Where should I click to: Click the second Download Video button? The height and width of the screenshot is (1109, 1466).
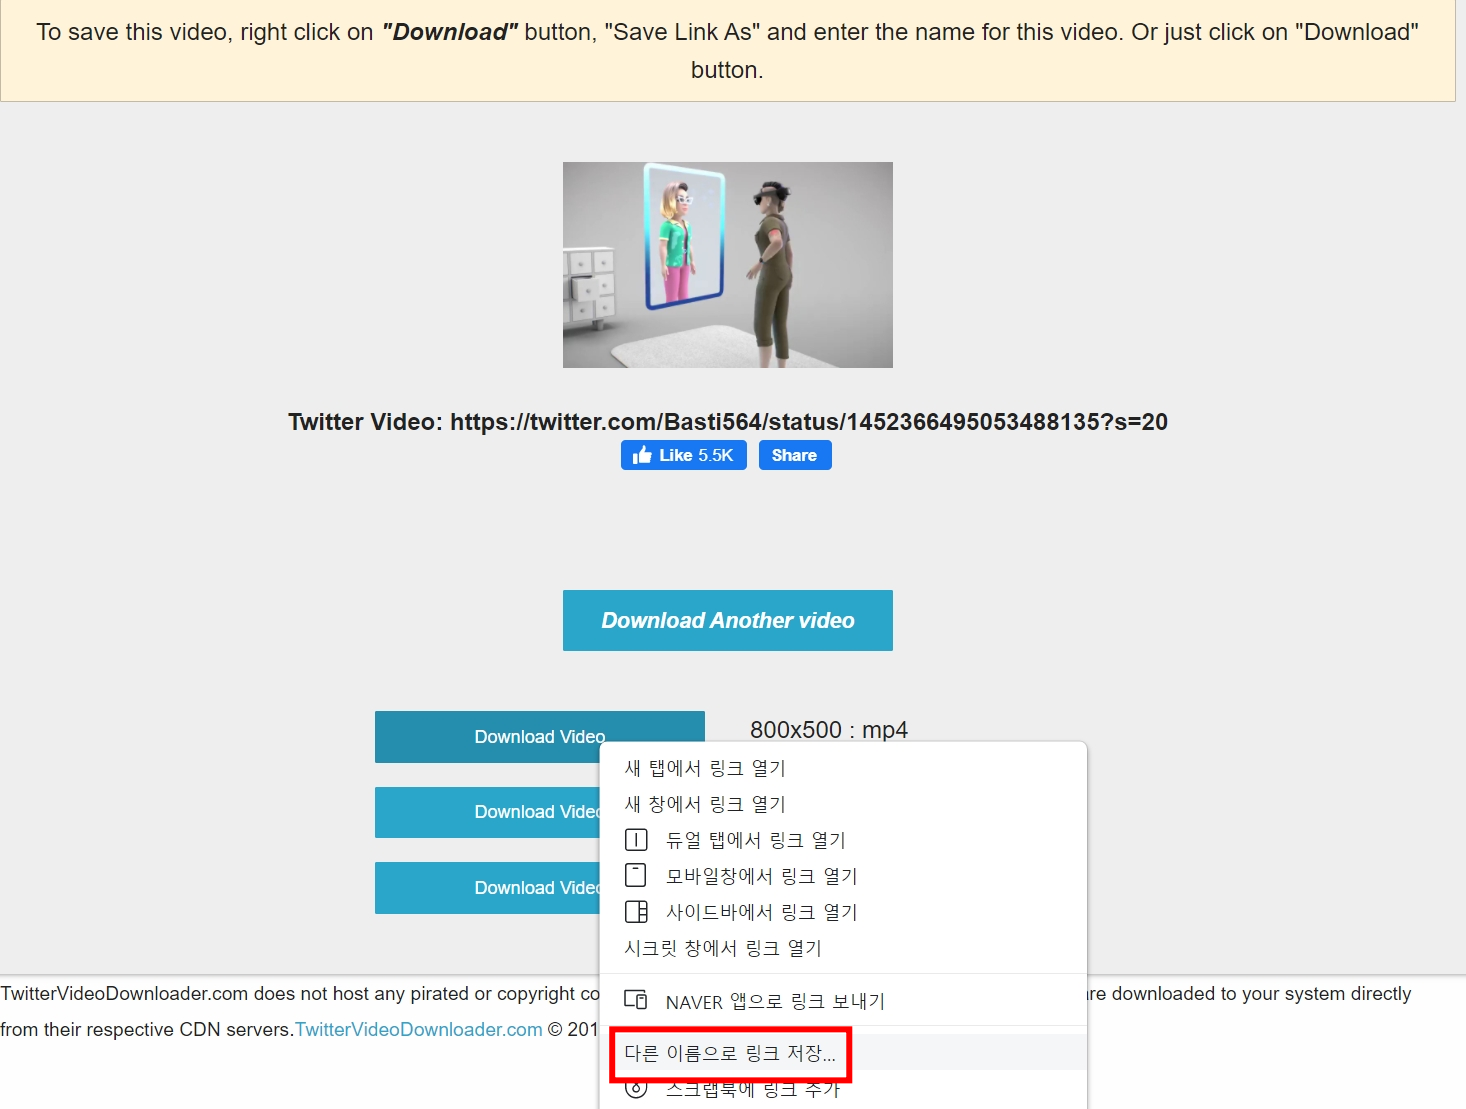(x=488, y=812)
